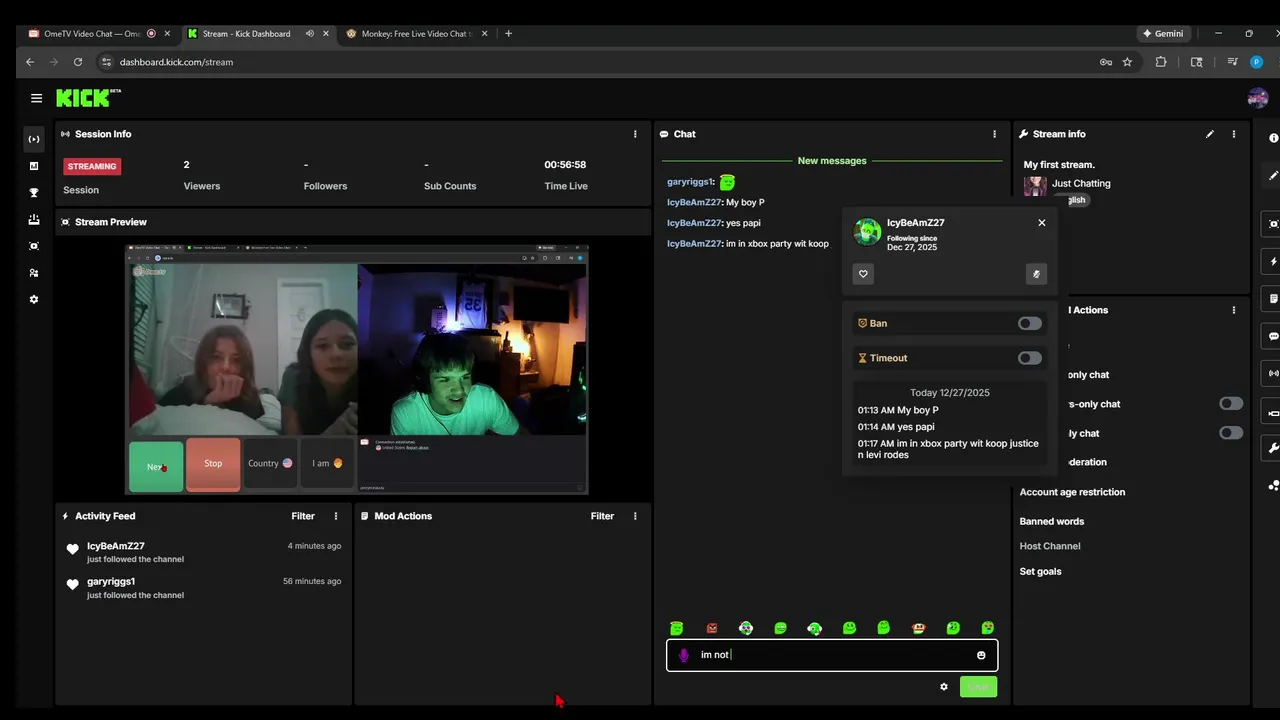Toggle the switch below subscribers-only chat
Image resolution: width=1280 pixels, height=720 pixels.
tap(1231, 433)
